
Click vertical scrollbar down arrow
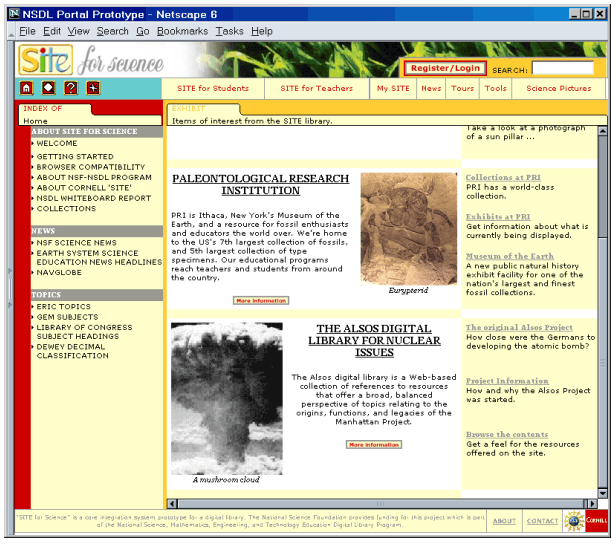(x=602, y=493)
